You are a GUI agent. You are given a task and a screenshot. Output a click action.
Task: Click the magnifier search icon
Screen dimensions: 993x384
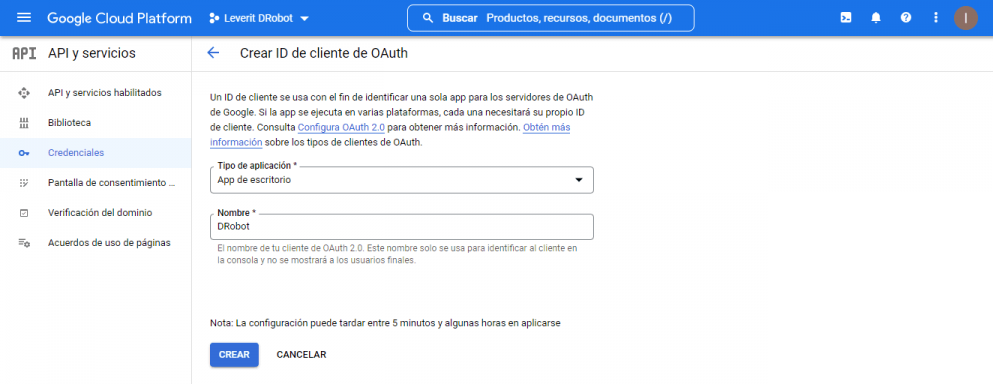[428, 18]
